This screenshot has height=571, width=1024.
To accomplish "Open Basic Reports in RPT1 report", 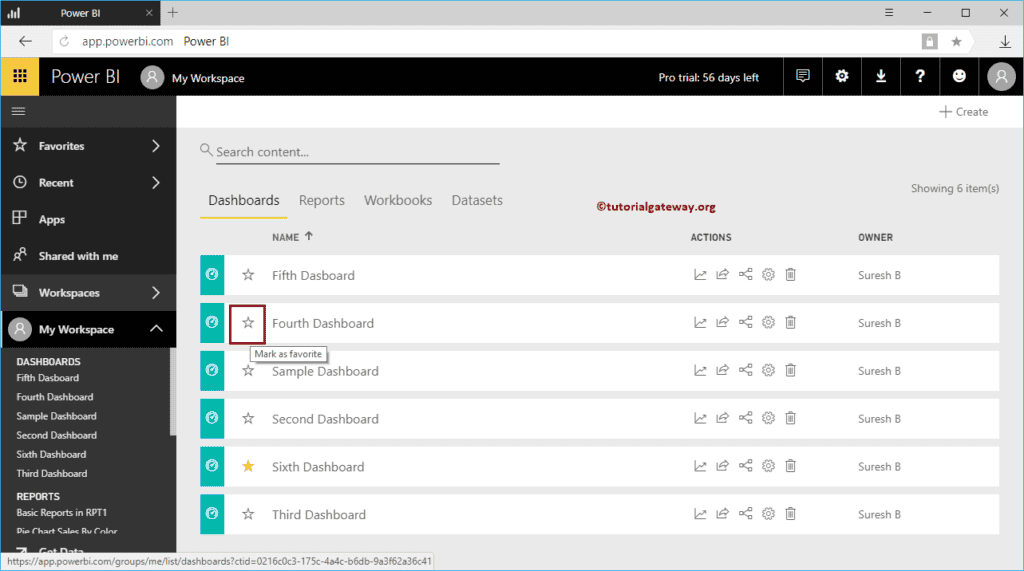I will (x=61, y=513).
